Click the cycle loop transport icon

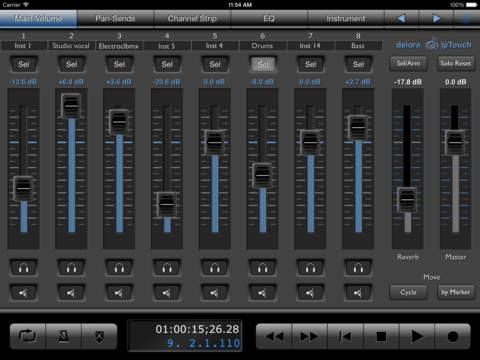27,336
